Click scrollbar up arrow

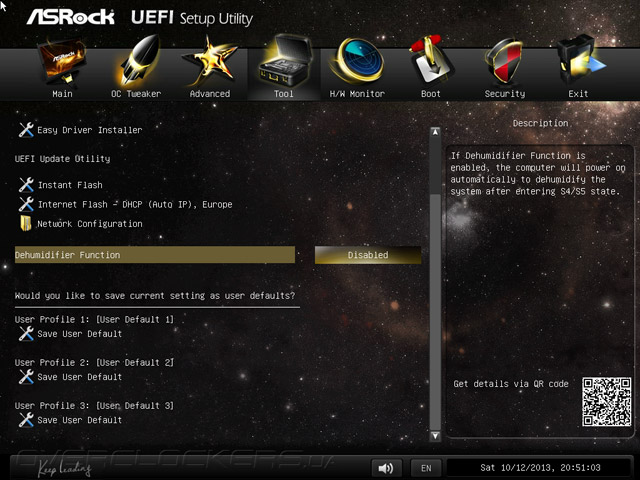[x=436, y=132]
